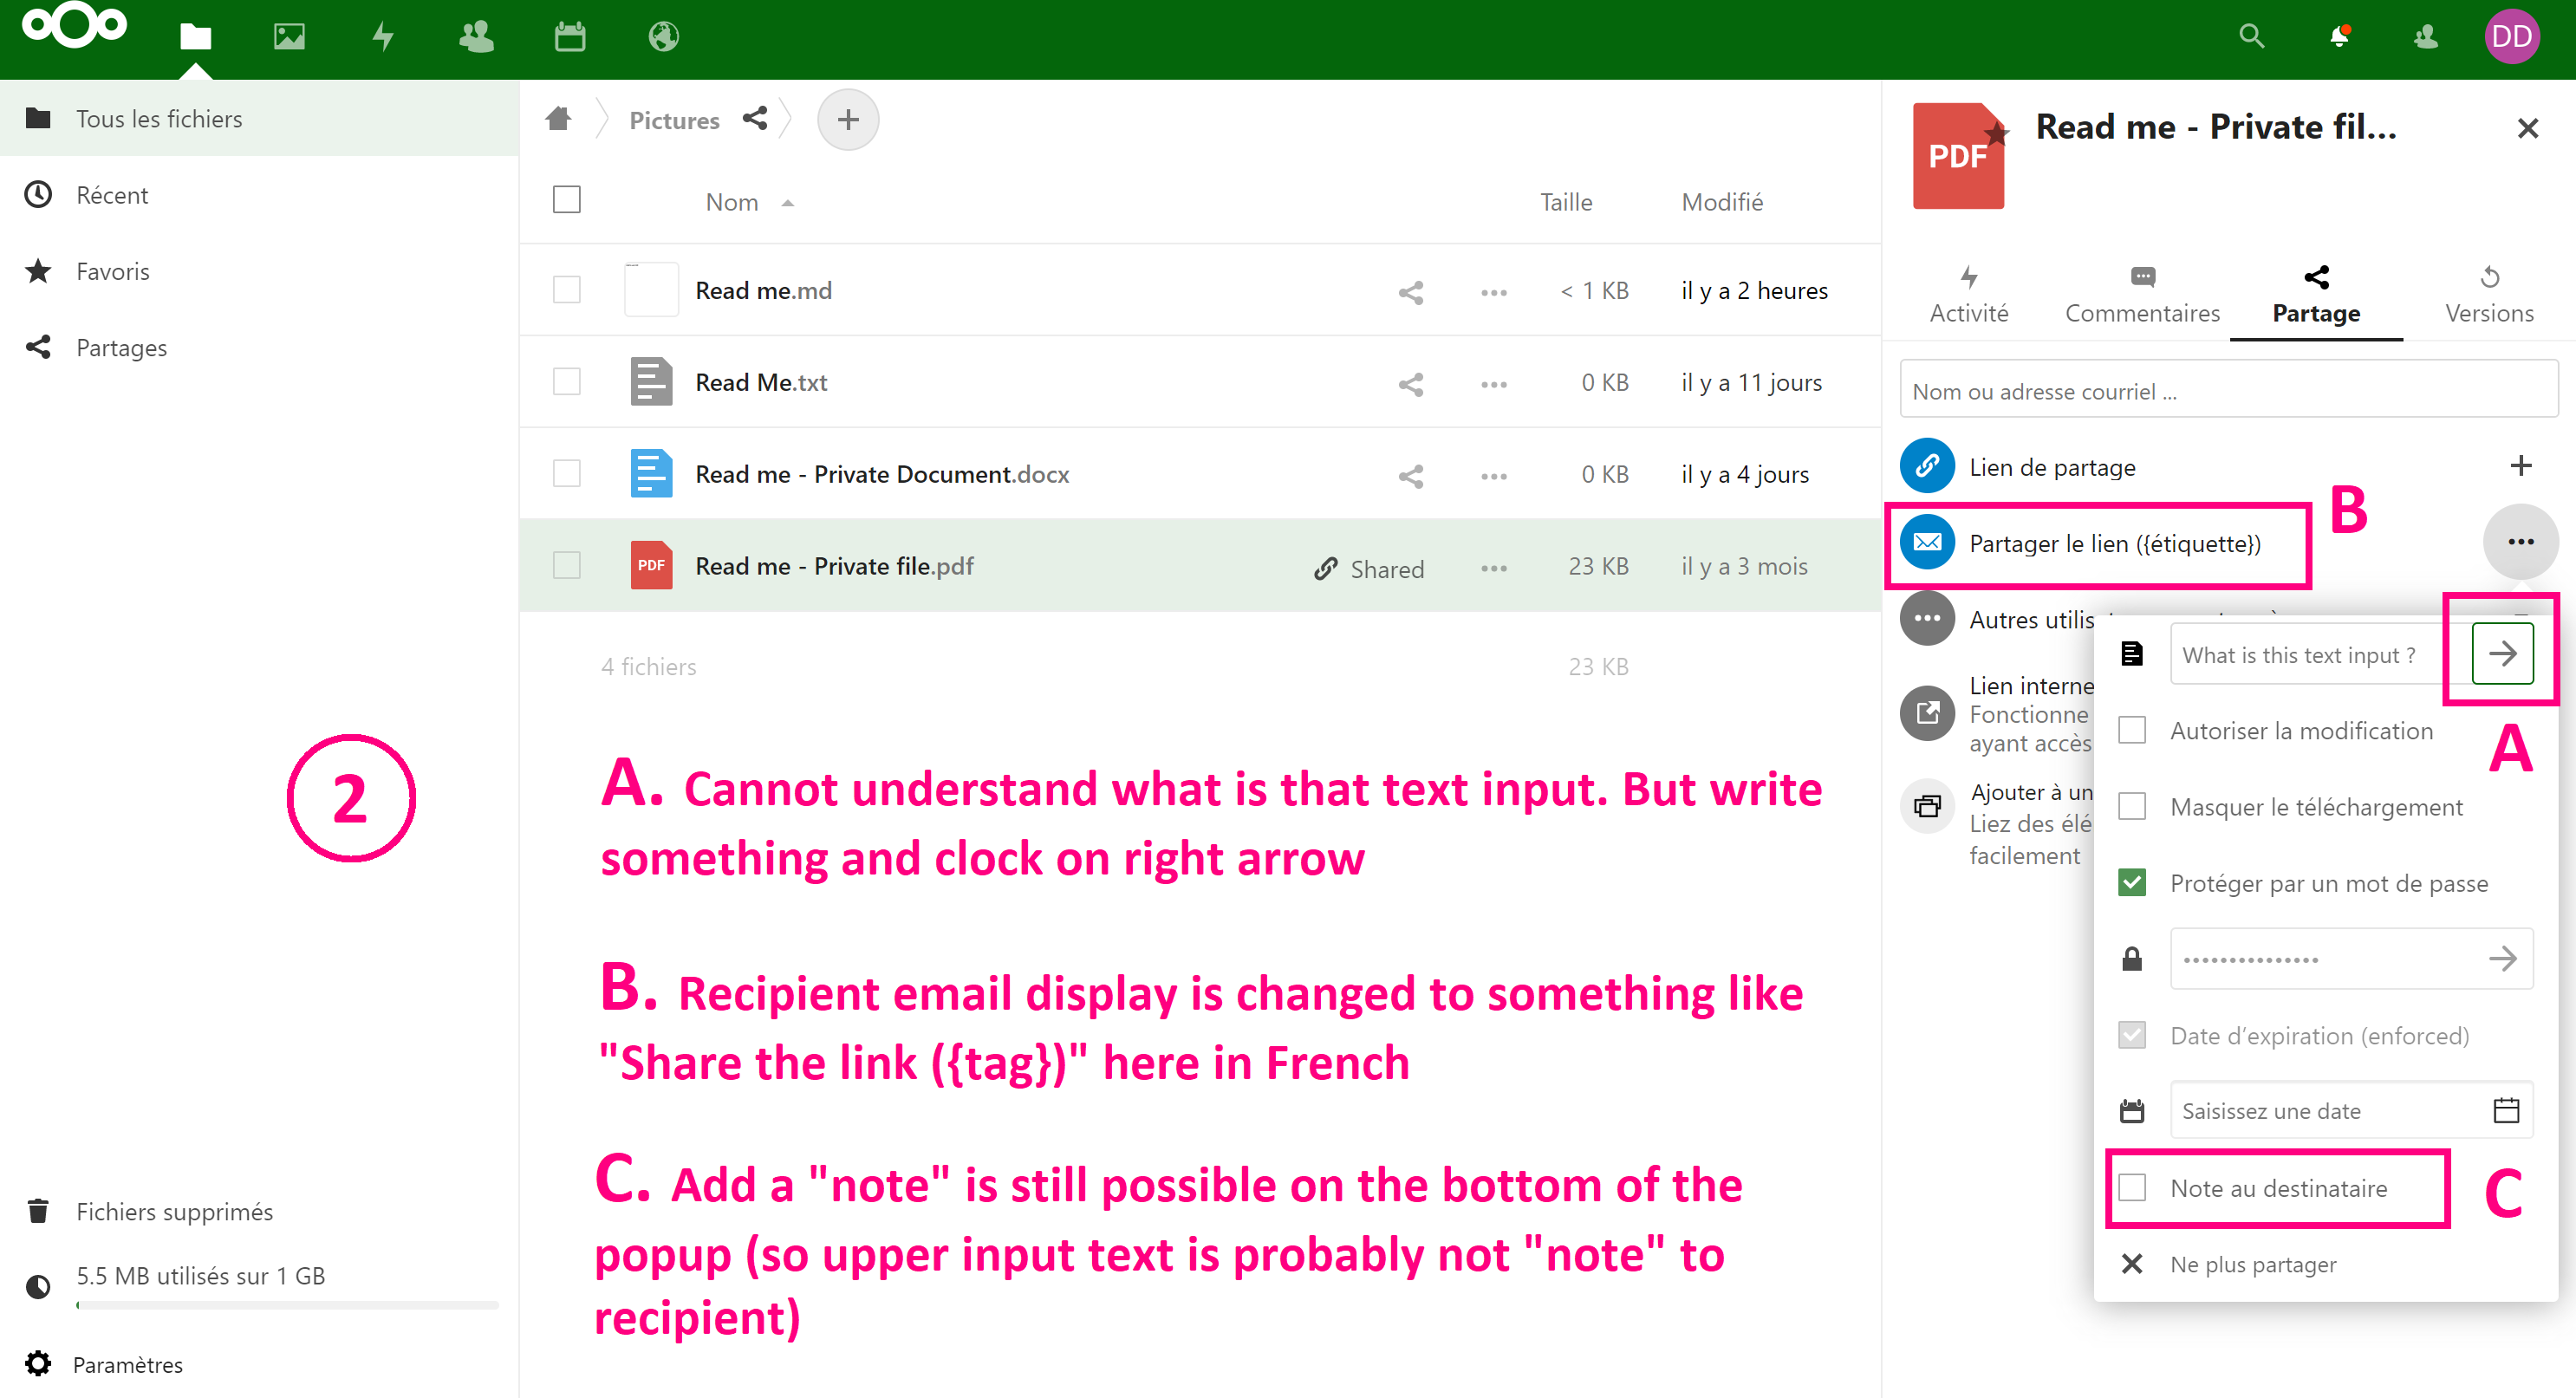Click the storage quota usage bar
The image size is (2576, 1398).
point(288,1305)
